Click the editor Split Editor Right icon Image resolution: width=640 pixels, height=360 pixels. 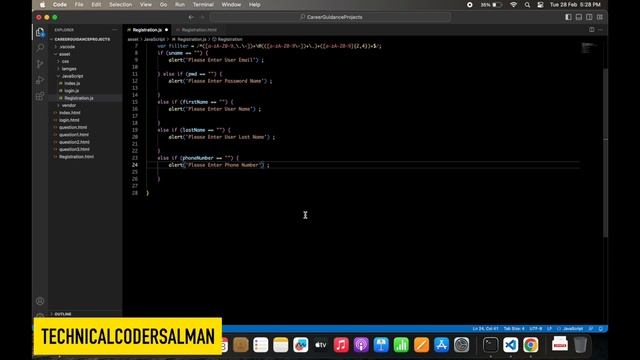click(591, 29)
